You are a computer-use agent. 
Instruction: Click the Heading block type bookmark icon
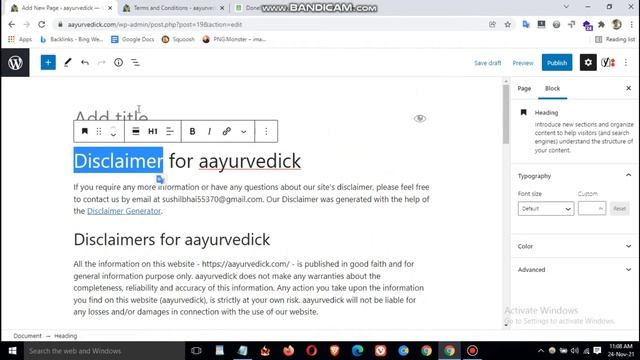[84, 131]
